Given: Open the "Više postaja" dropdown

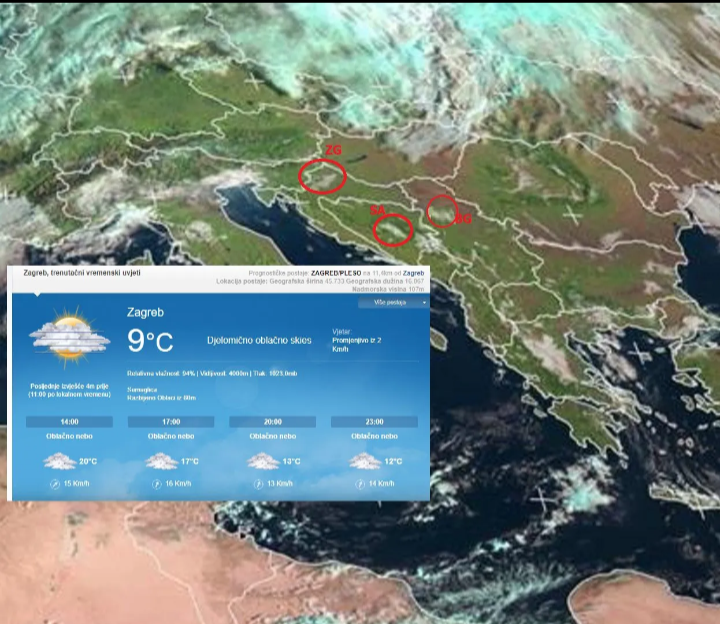Looking at the screenshot, I should (x=393, y=302).
